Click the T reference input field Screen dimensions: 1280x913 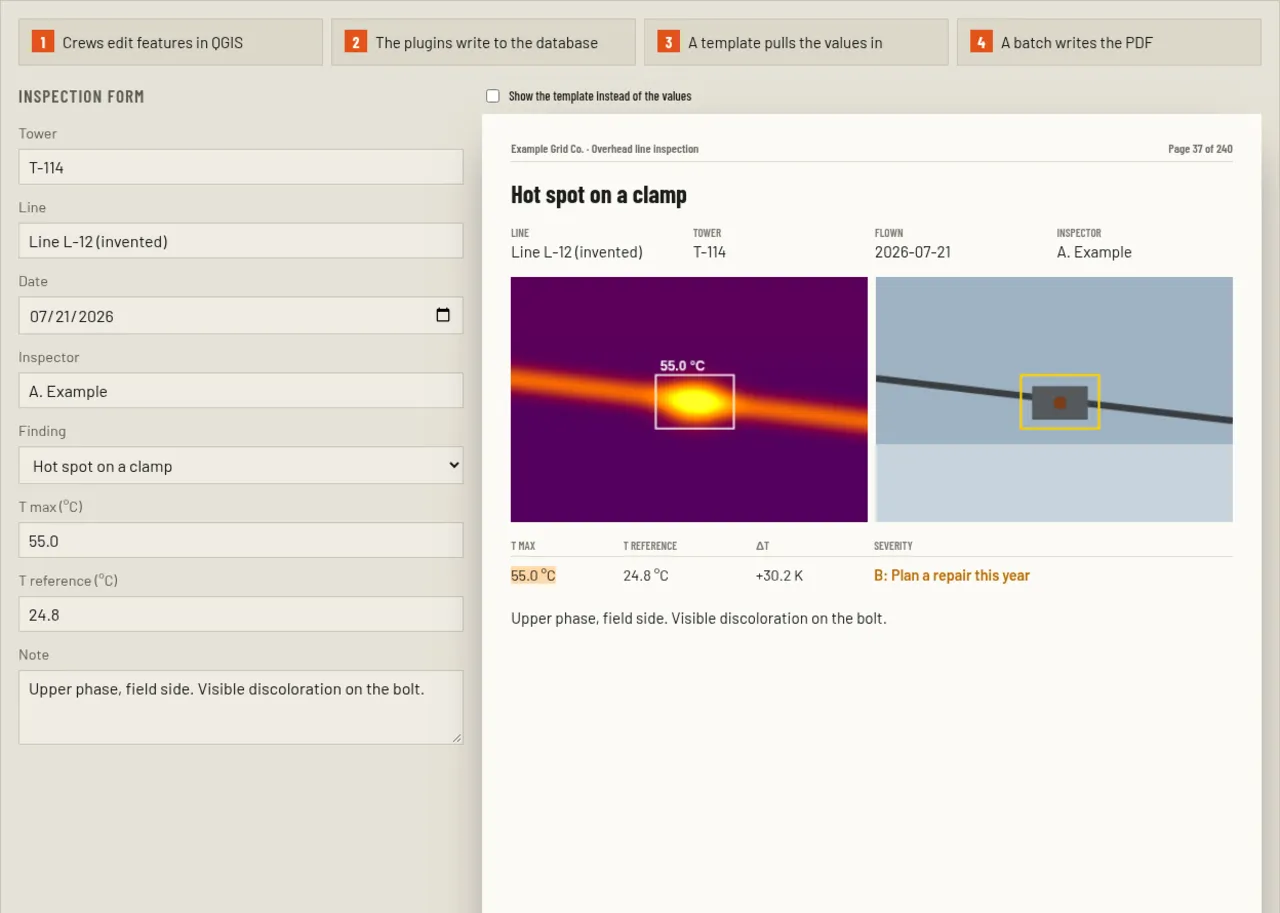click(241, 614)
